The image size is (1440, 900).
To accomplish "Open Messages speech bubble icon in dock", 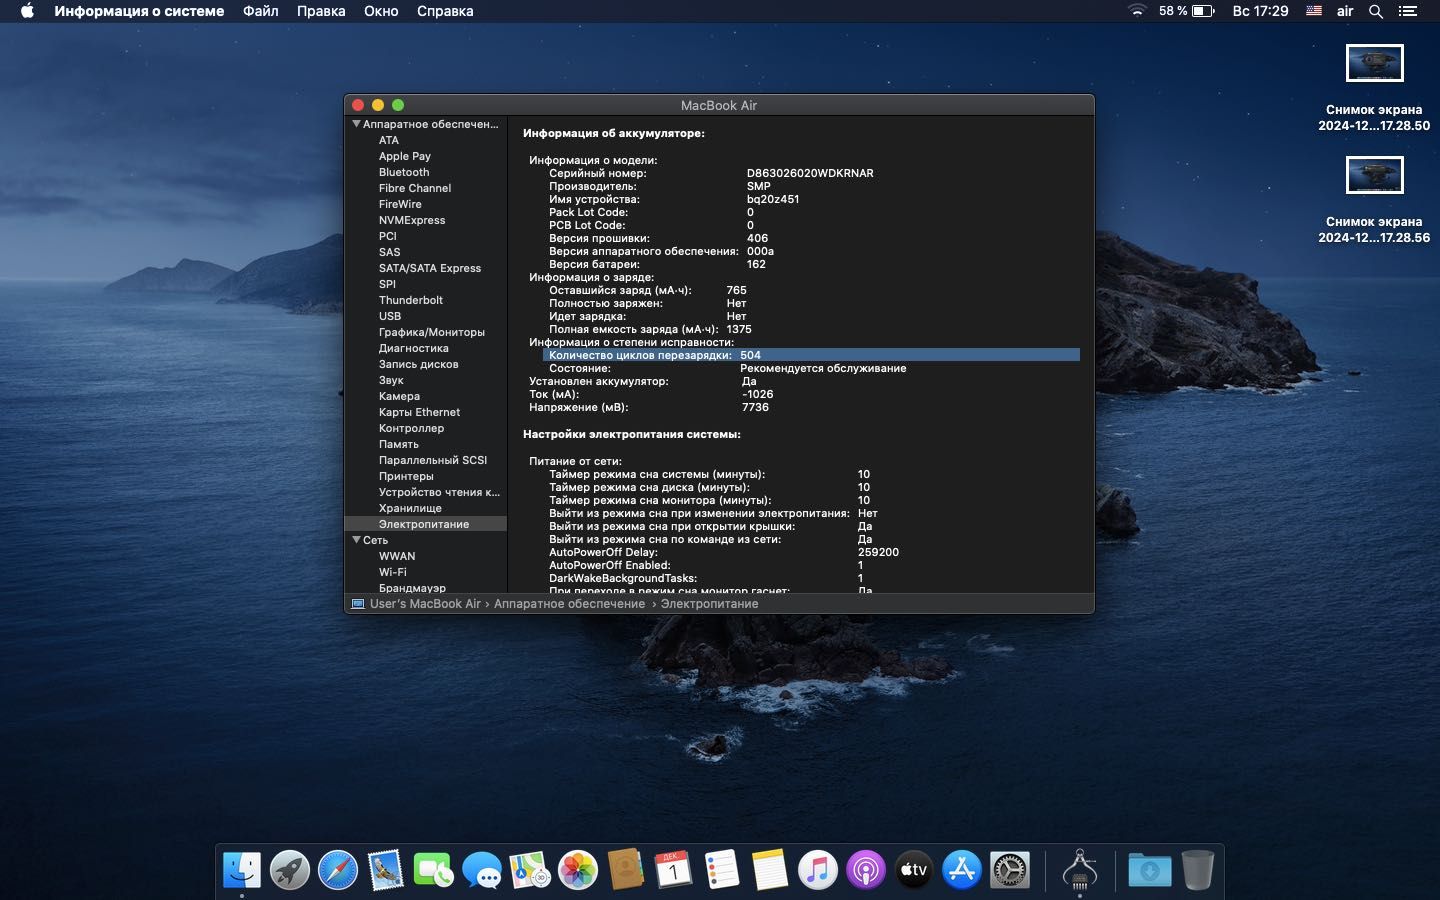I will pos(482,870).
